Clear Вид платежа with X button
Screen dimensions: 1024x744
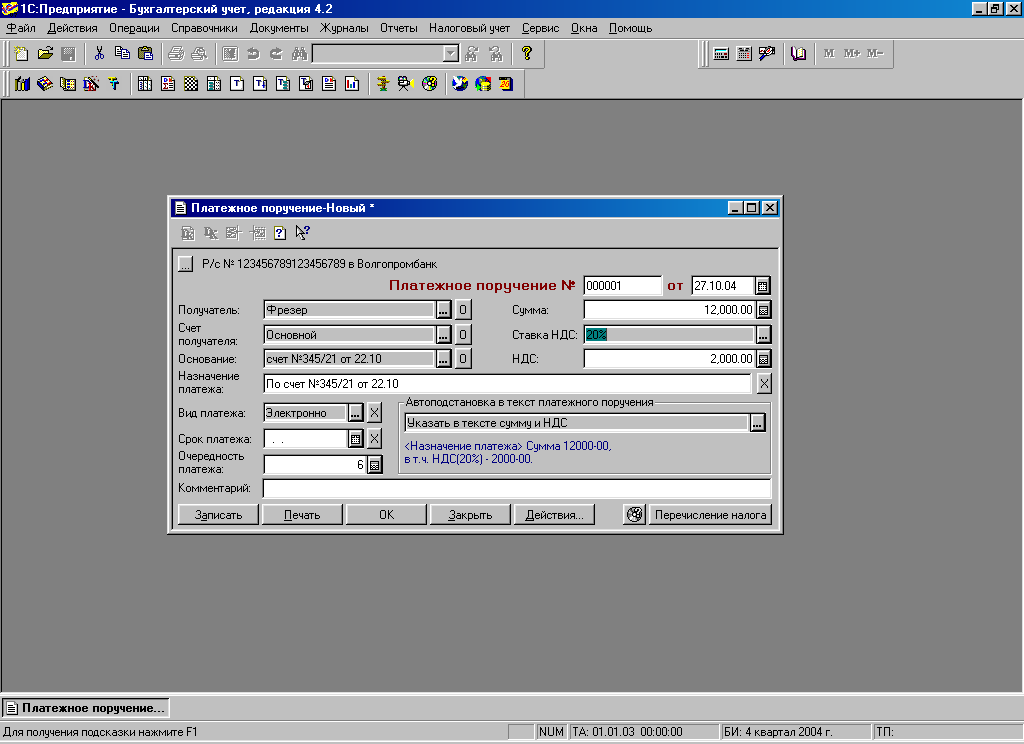point(374,413)
